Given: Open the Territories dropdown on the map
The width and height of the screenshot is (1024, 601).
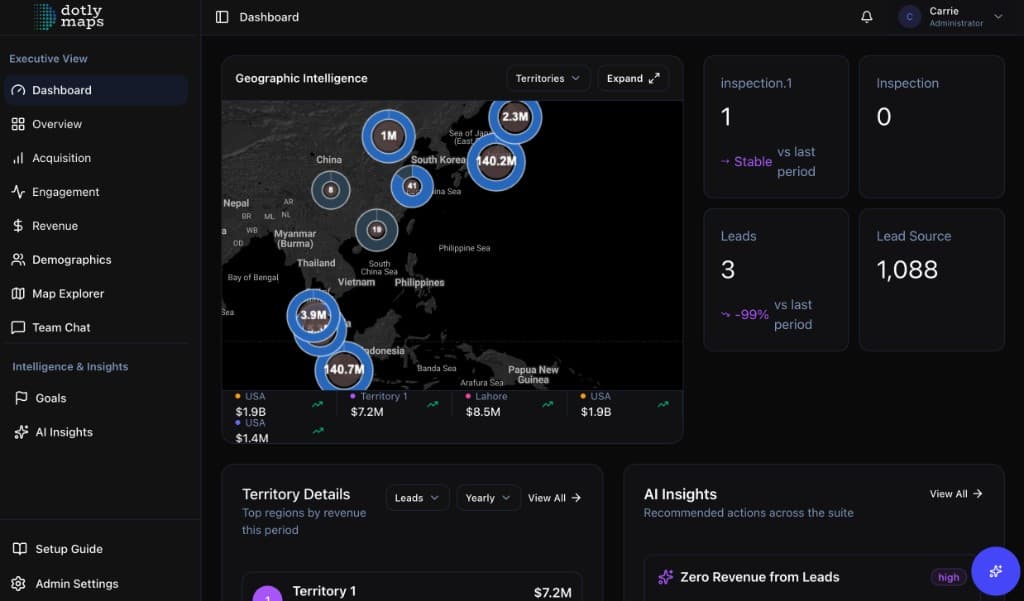Looking at the screenshot, I should pyautogui.click(x=548, y=78).
